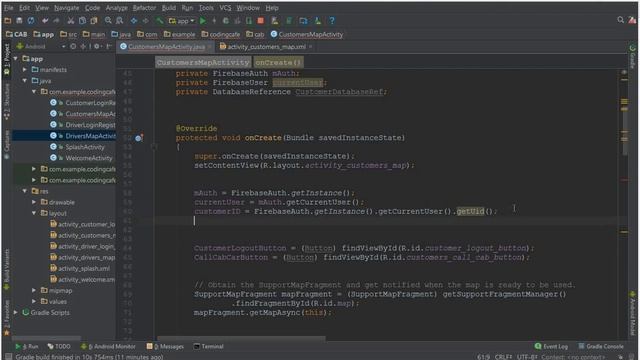This screenshot has width=640, height=360.
Task: Click the Paste toolbar icon
Action: pyautogui.click(x=94, y=20)
